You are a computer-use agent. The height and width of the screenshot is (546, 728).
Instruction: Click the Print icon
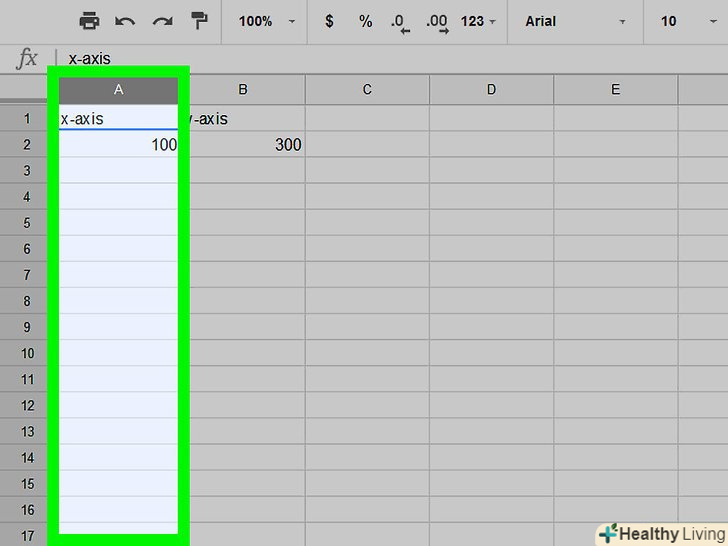(89, 21)
